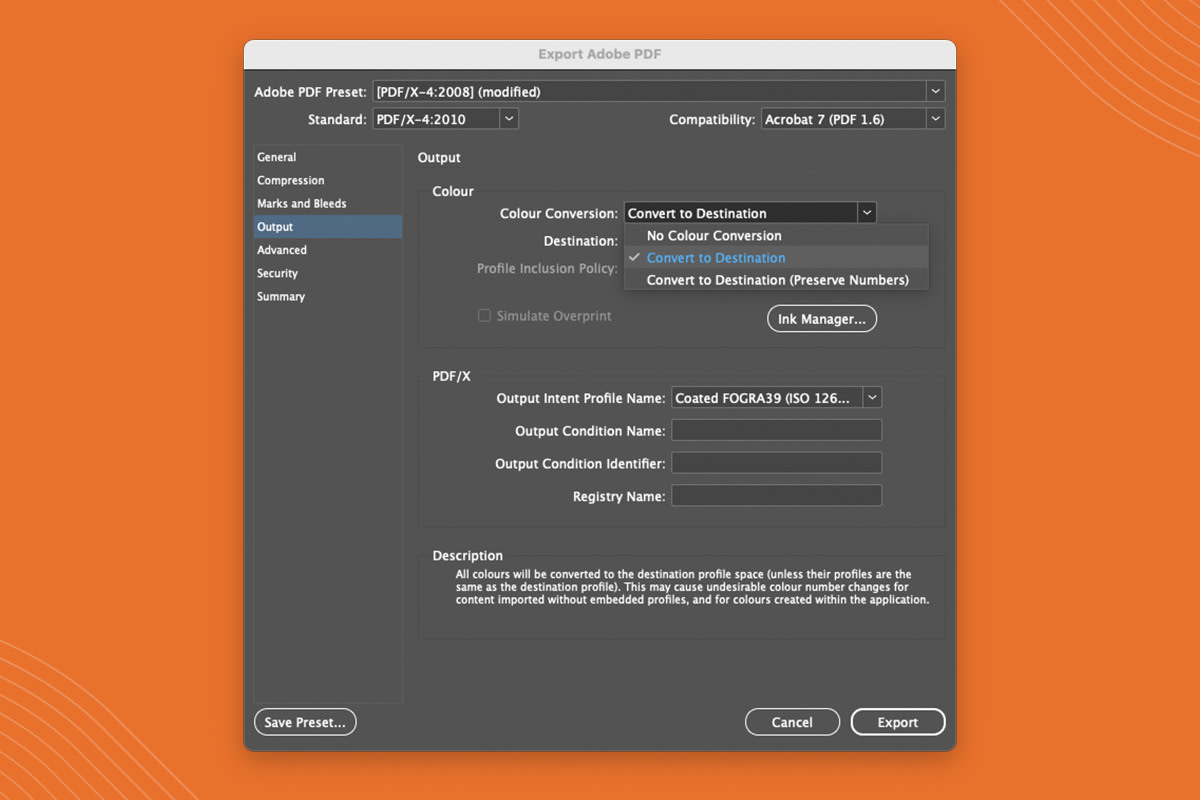Choose checked Convert to Destination option
Screen dimensions: 1200x800
[x=776, y=258]
